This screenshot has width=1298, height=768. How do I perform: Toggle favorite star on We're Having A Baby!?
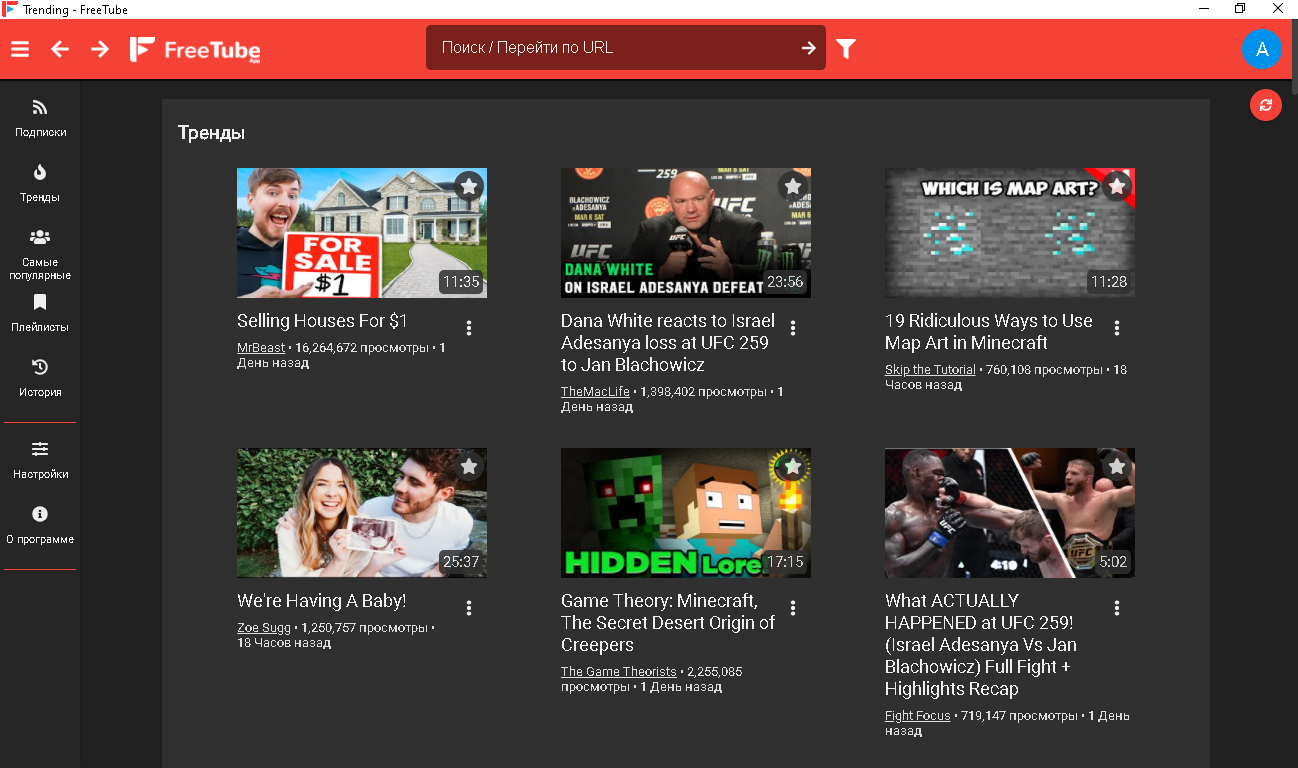click(469, 466)
